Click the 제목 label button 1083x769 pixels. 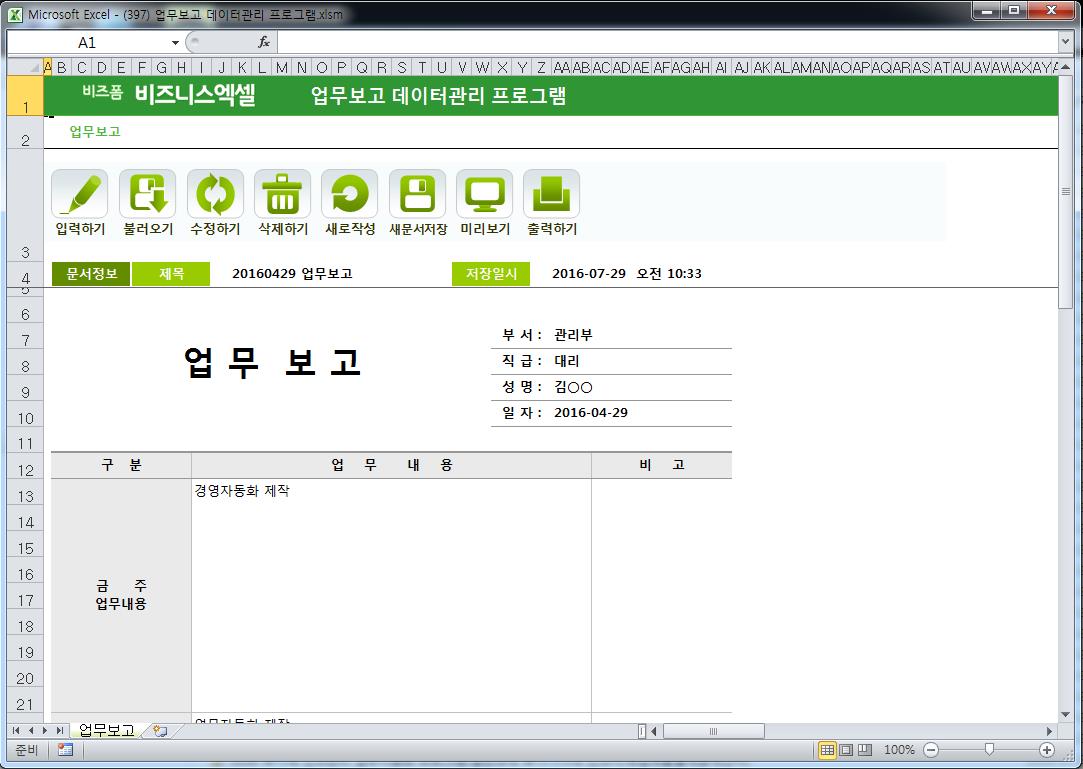[171, 274]
